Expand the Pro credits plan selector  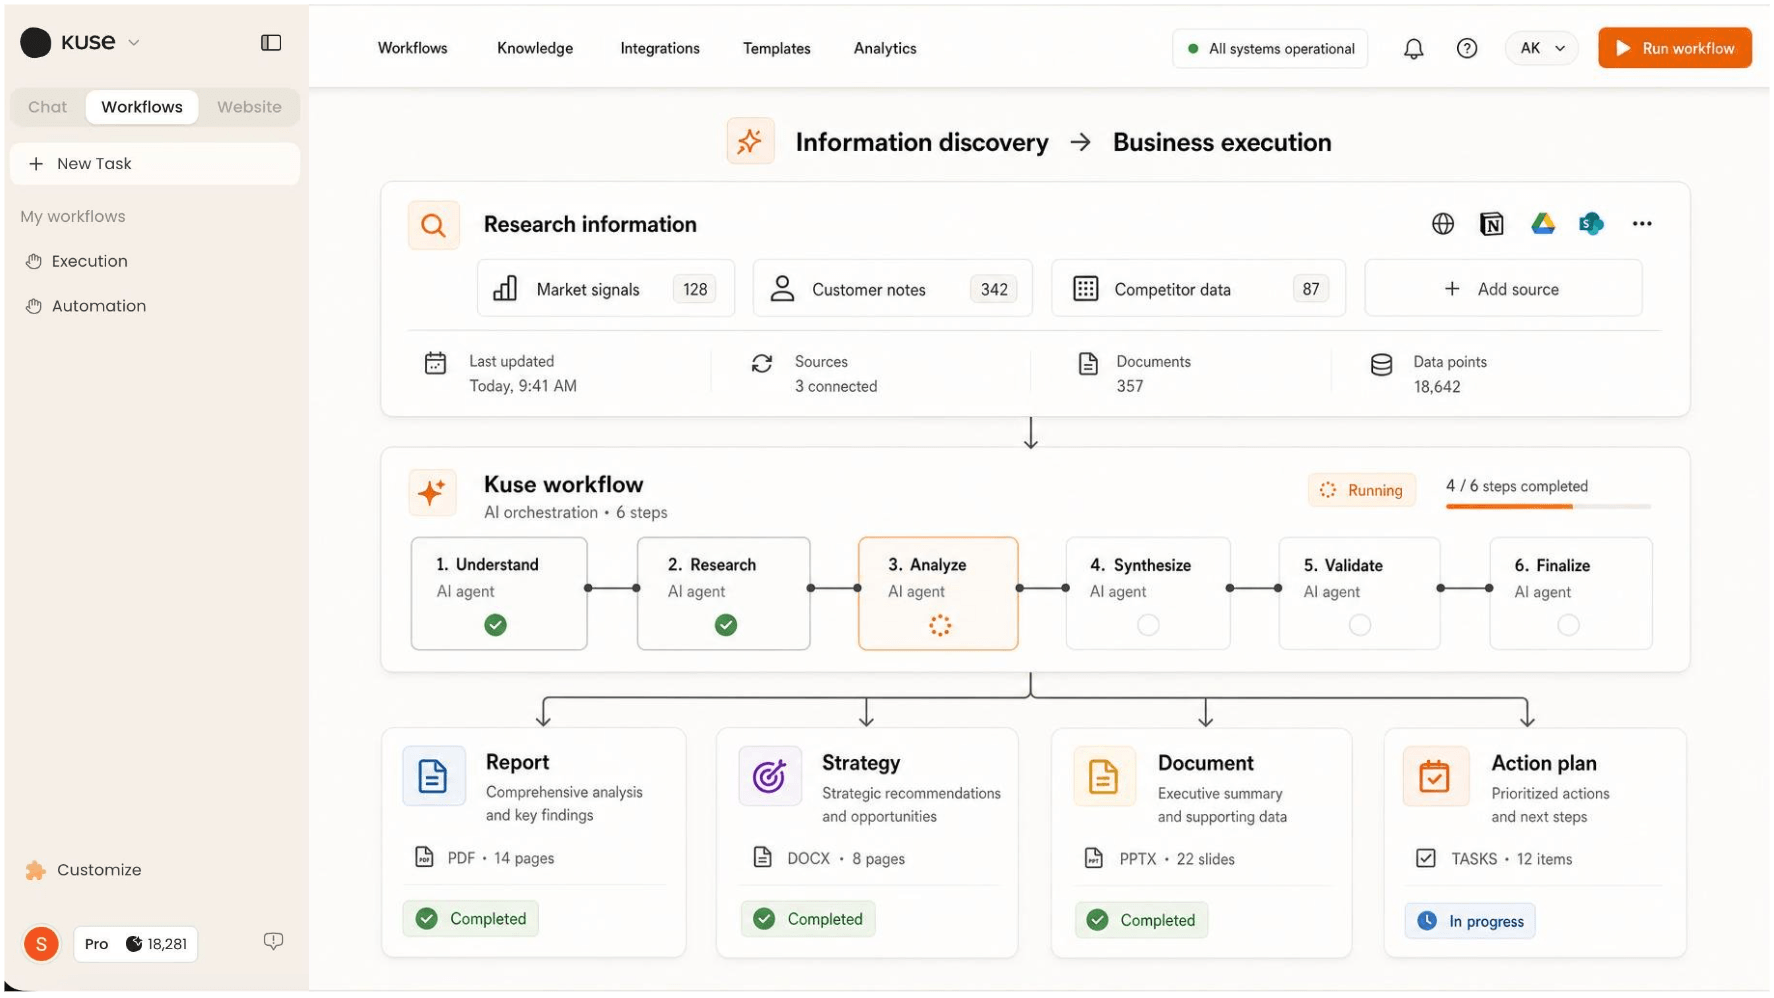pos(135,944)
